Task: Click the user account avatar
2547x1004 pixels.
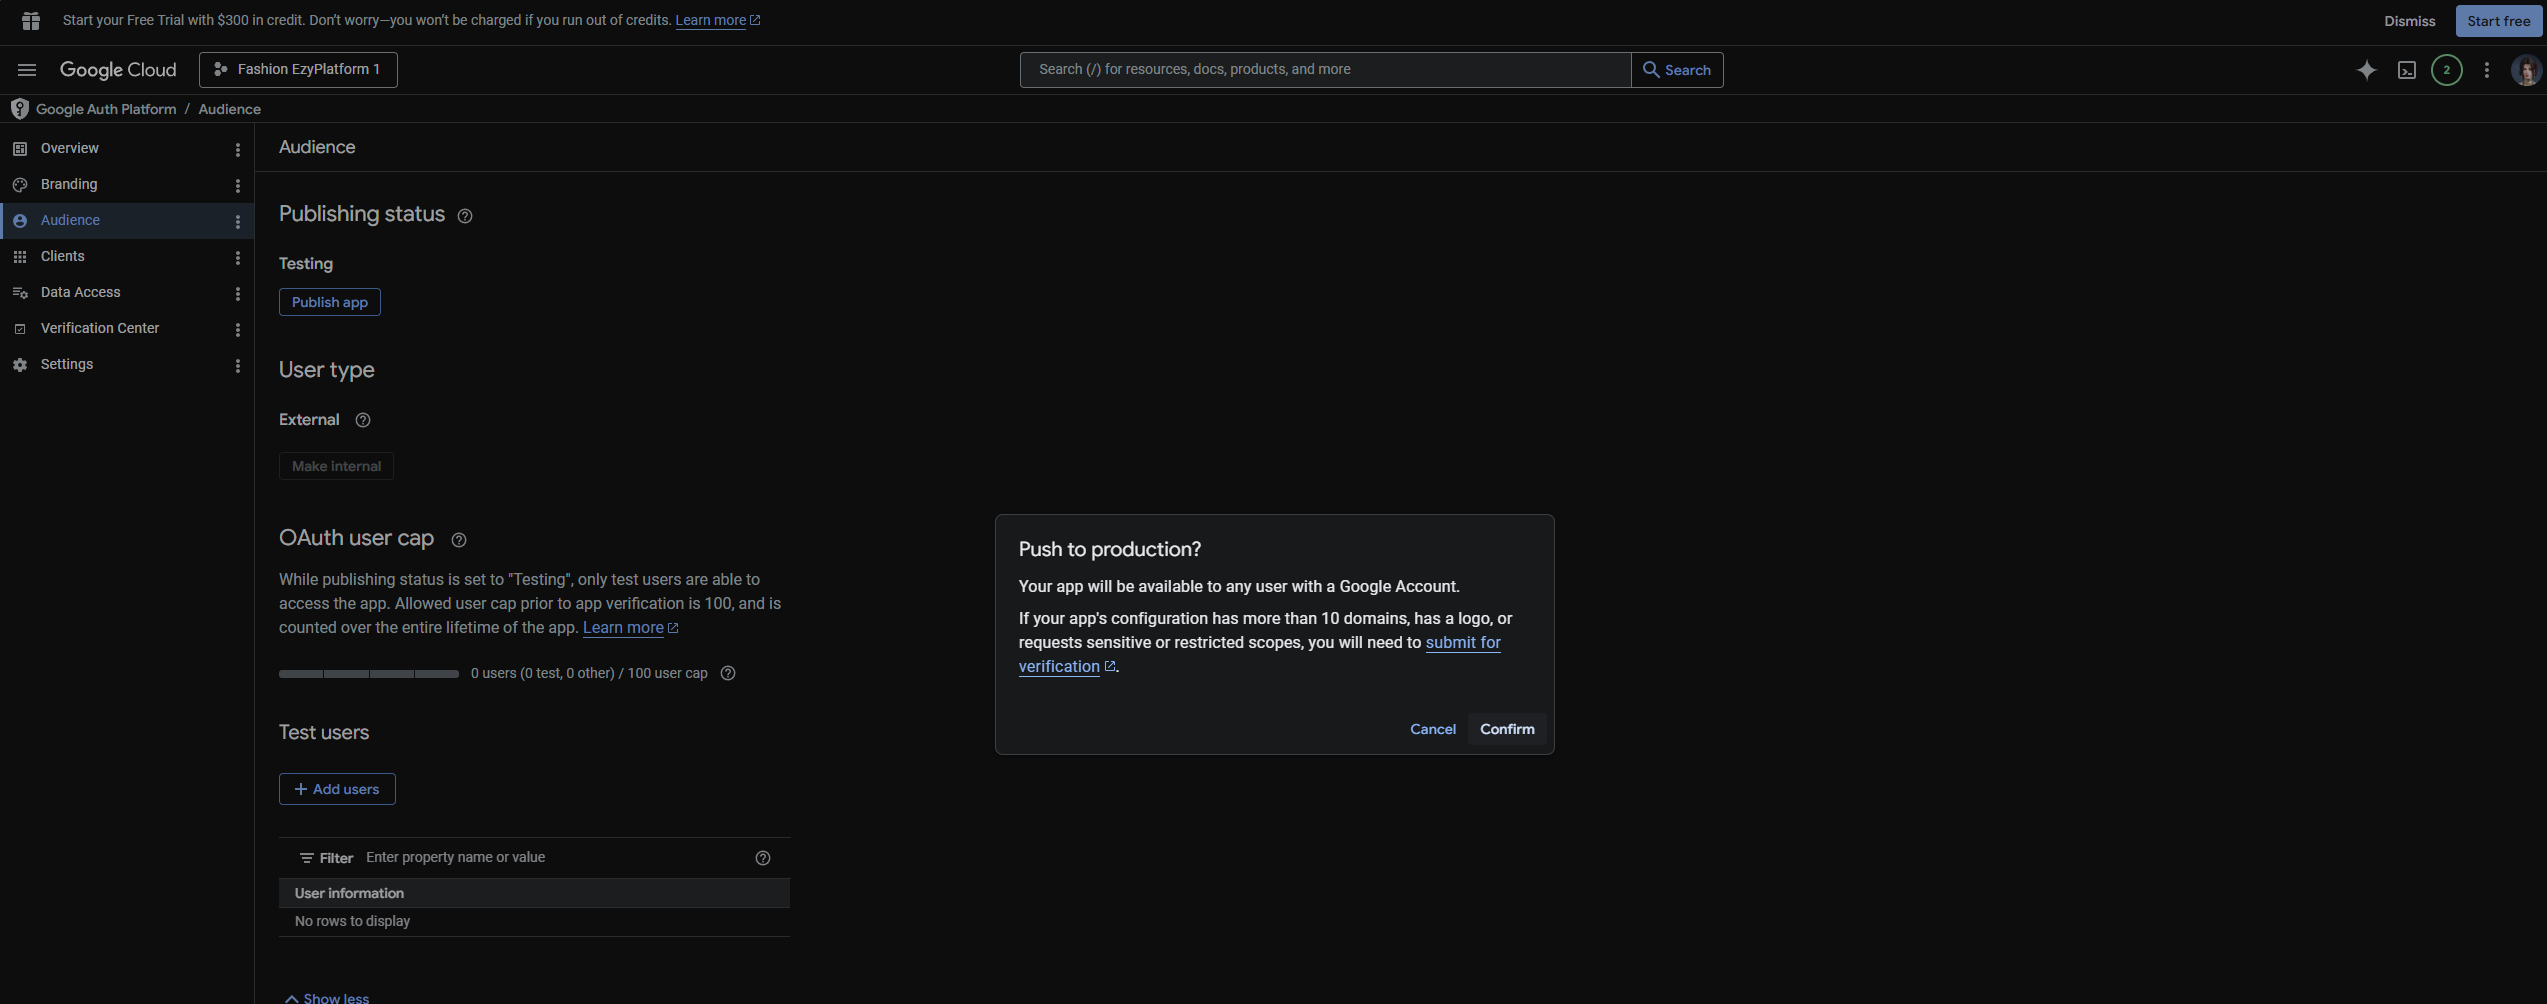Action: tap(2525, 70)
